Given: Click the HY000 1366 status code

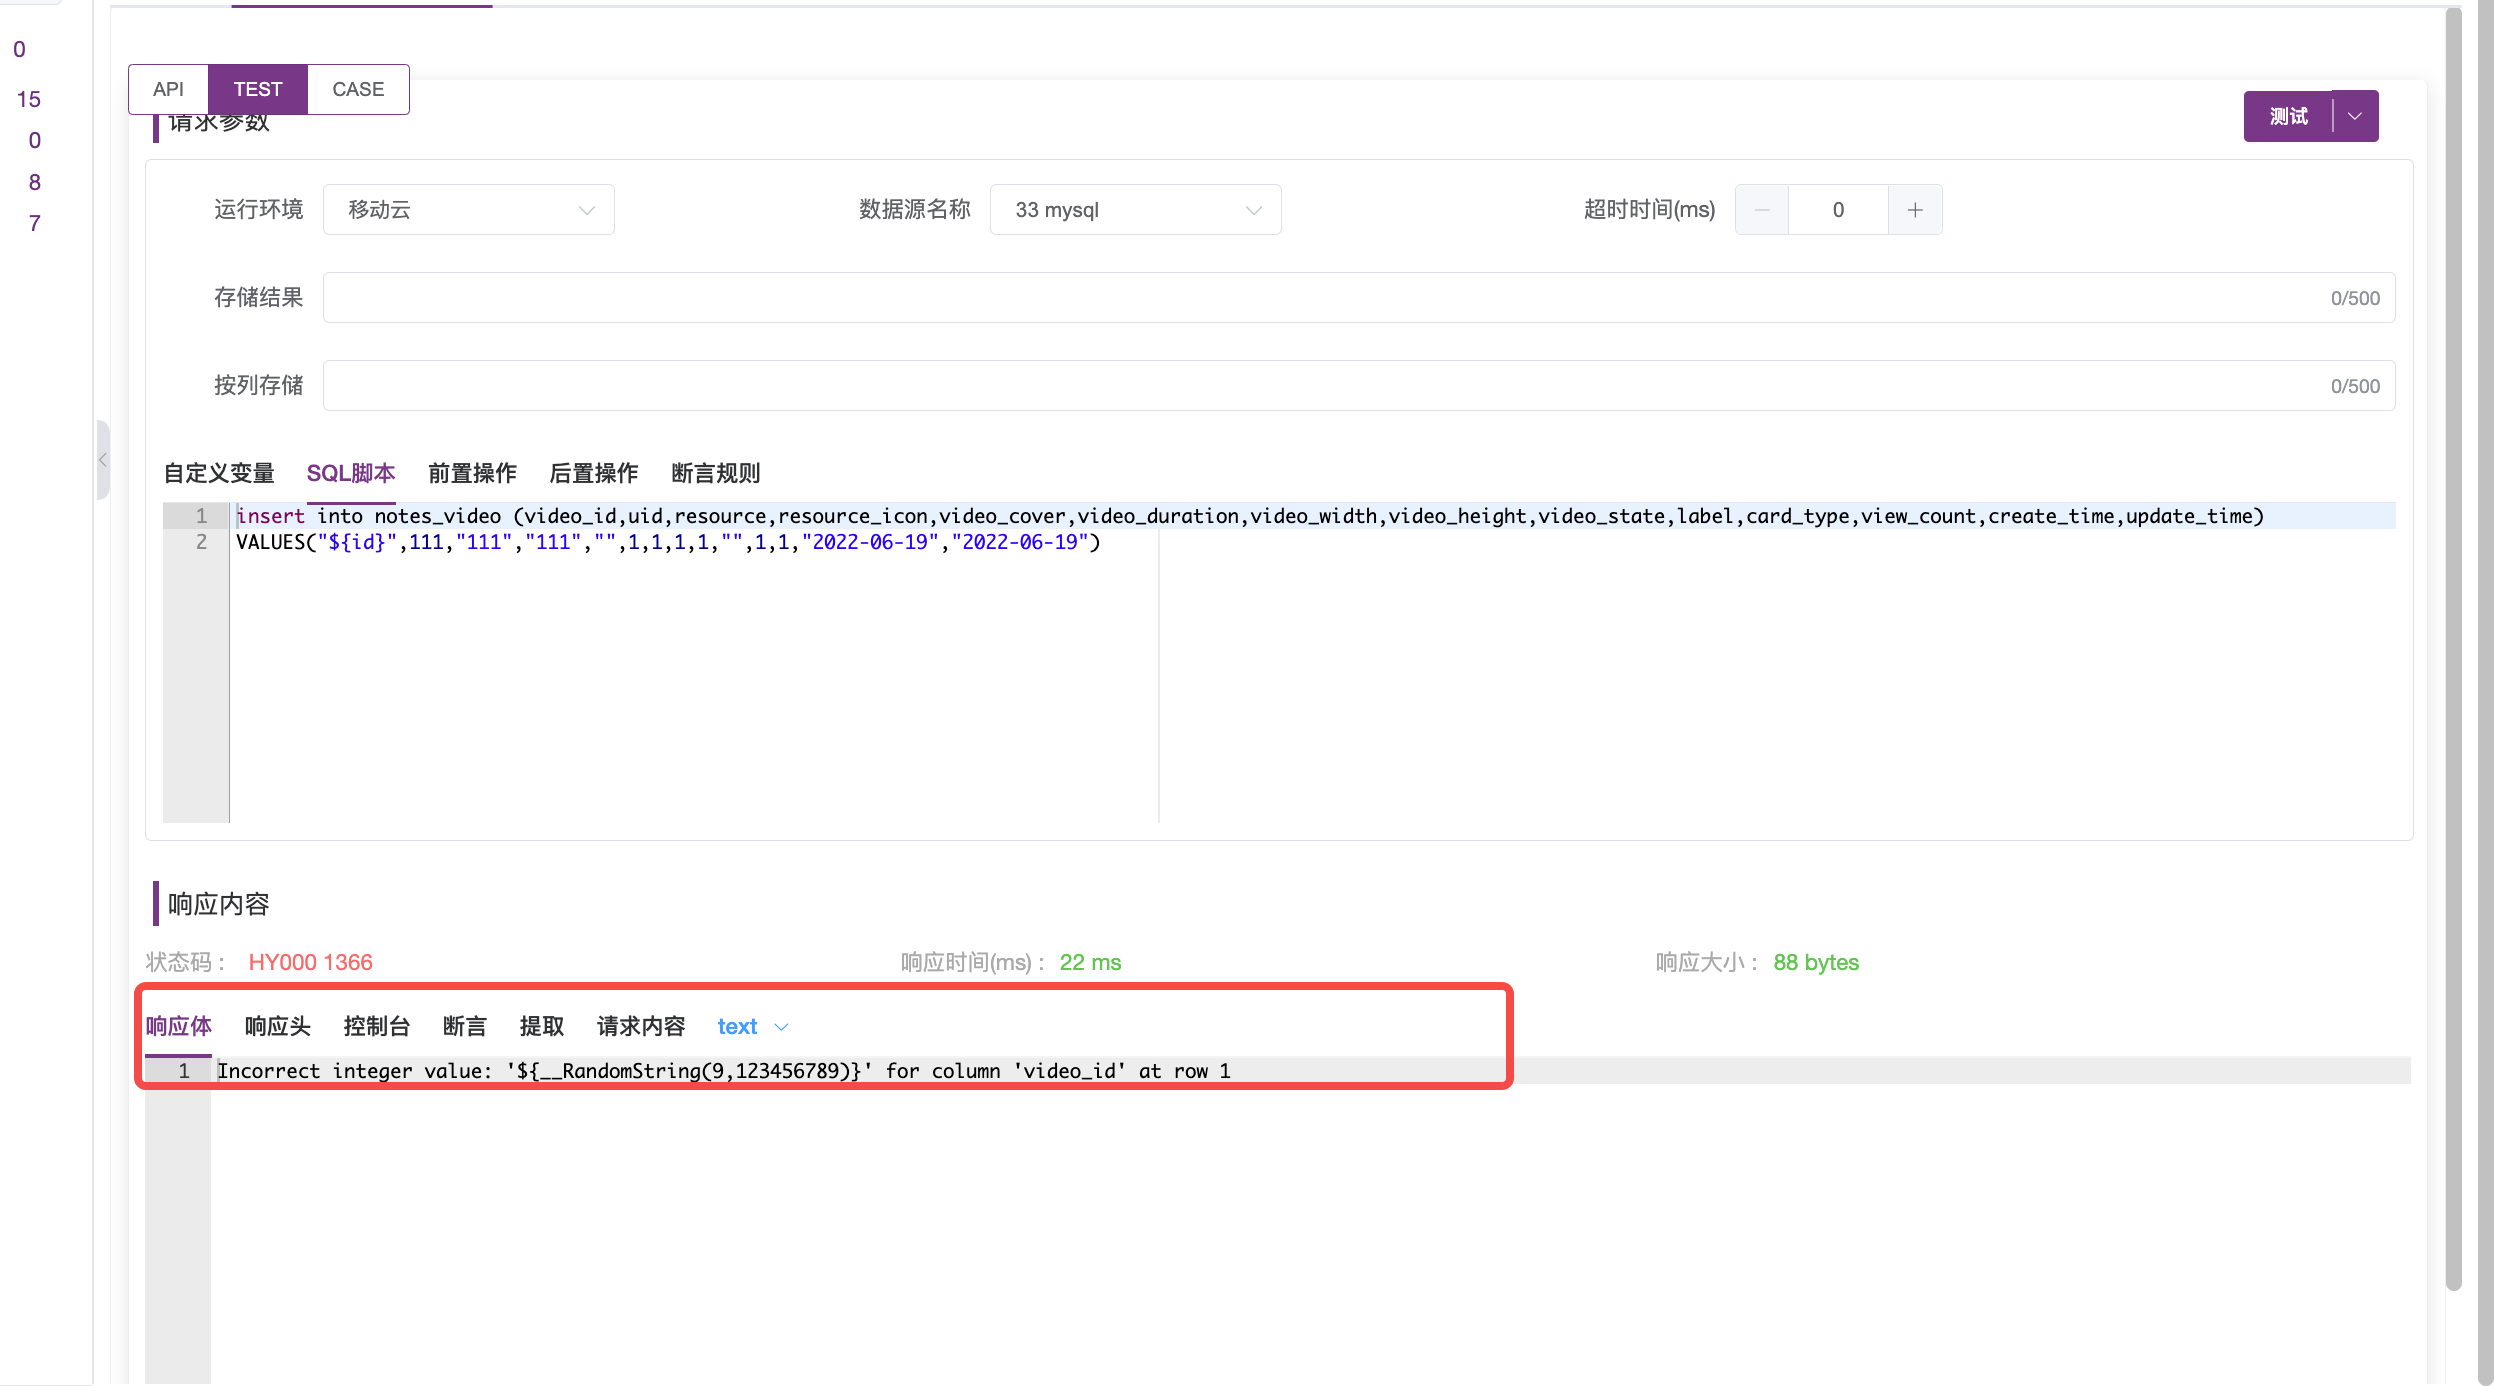Looking at the screenshot, I should [311, 962].
